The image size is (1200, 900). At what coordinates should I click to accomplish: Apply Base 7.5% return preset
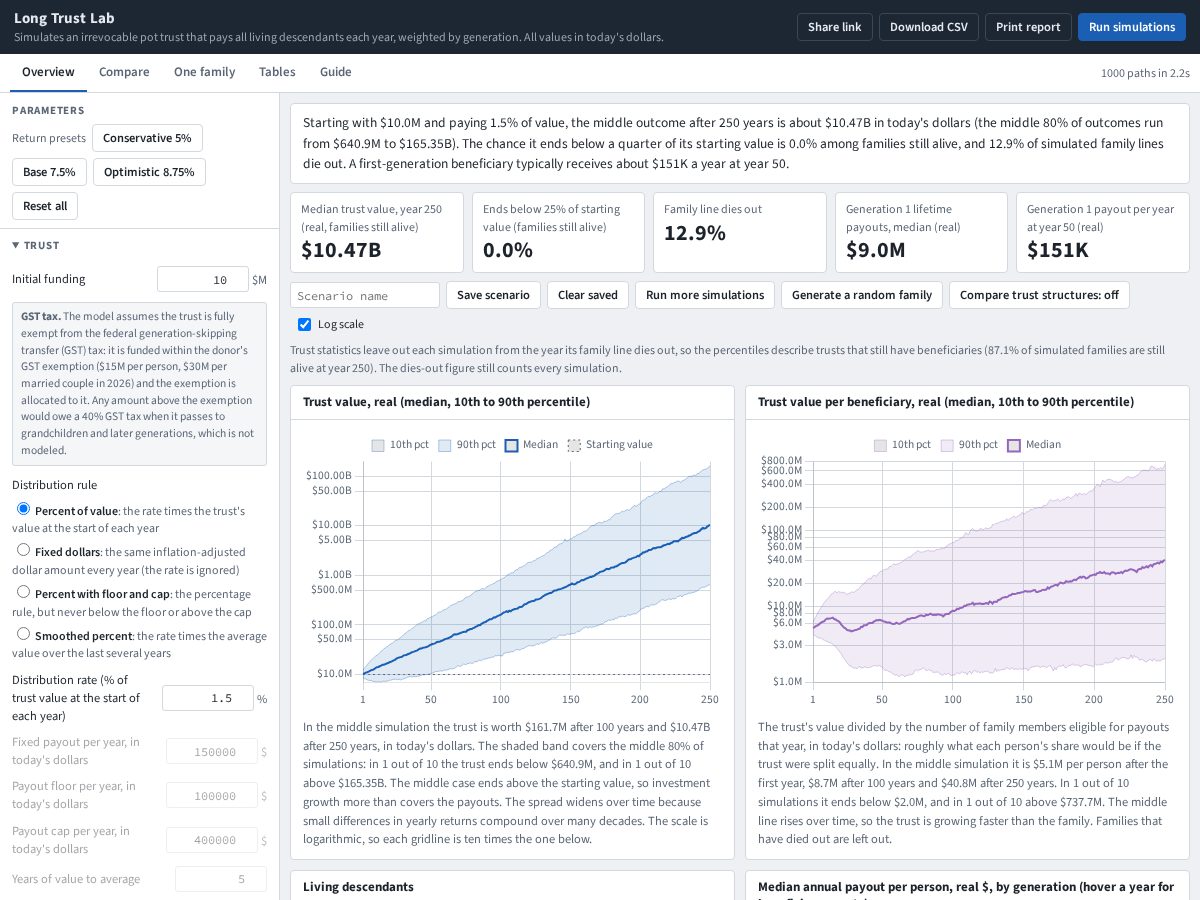point(50,172)
